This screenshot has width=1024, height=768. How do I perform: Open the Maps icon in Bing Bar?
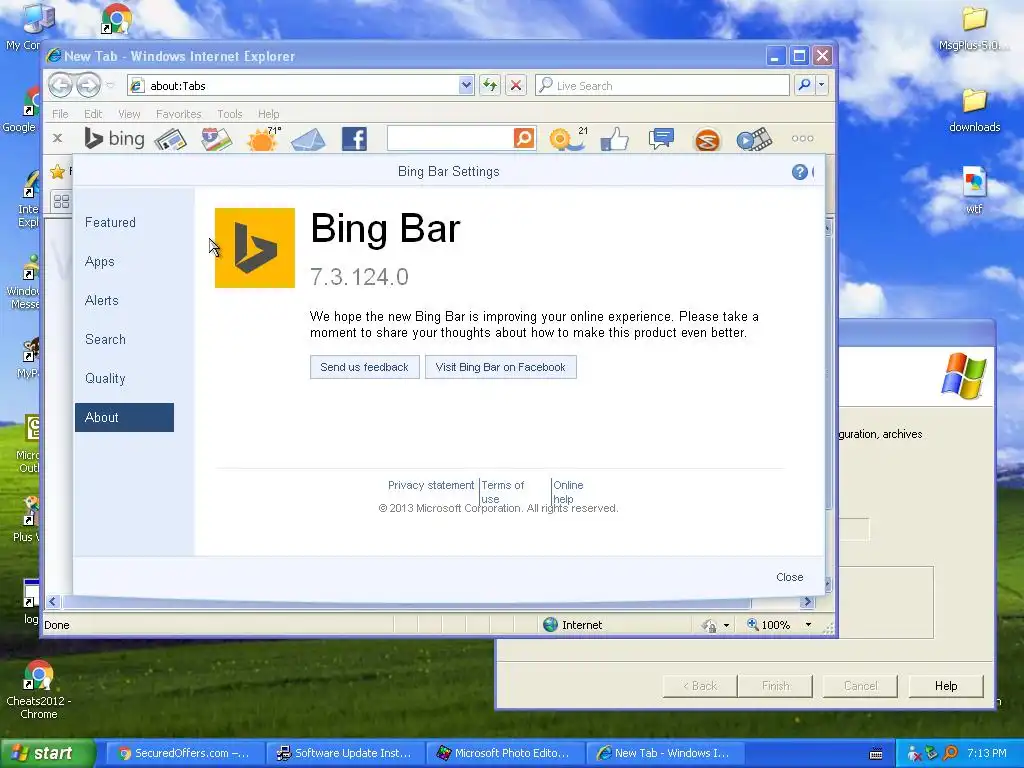click(216, 139)
